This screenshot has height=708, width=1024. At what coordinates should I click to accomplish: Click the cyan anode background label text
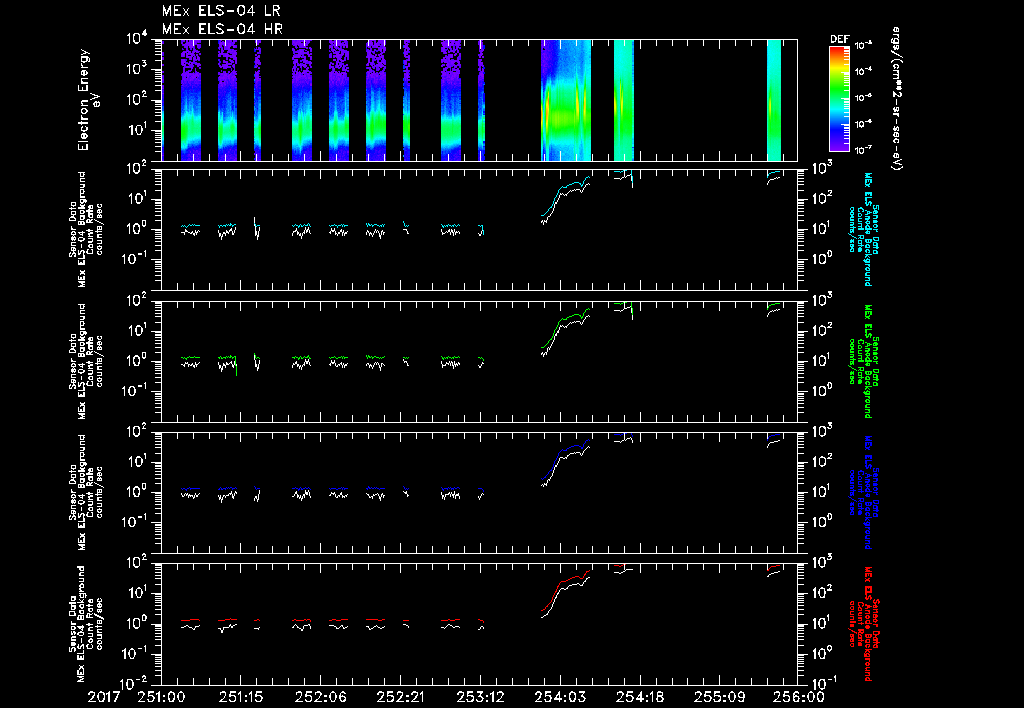tap(863, 229)
